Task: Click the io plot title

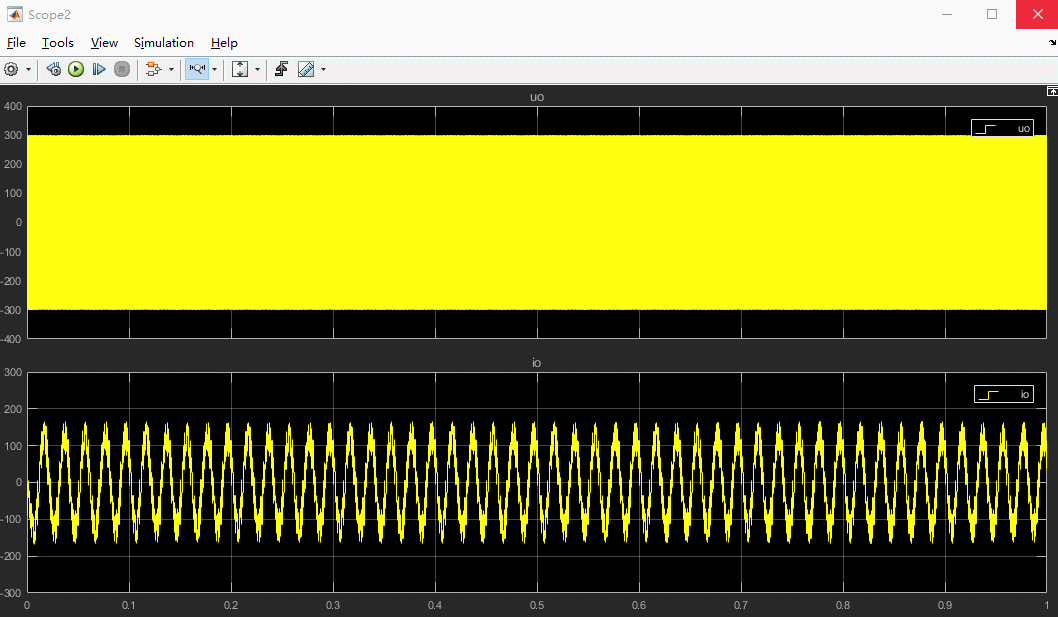Action: tap(536, 363)
